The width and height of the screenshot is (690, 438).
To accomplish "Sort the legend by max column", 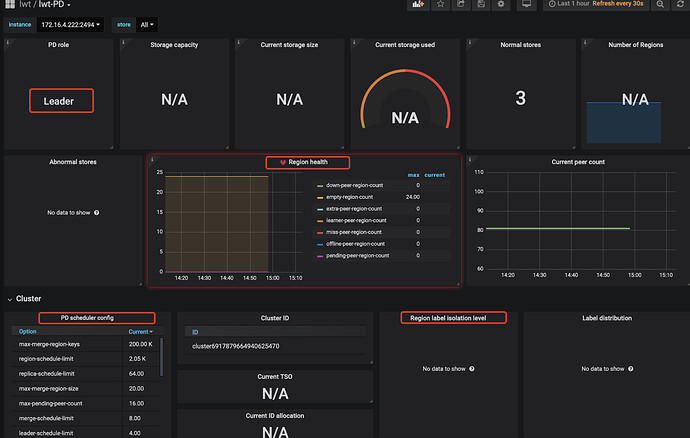I will point(413,175).
